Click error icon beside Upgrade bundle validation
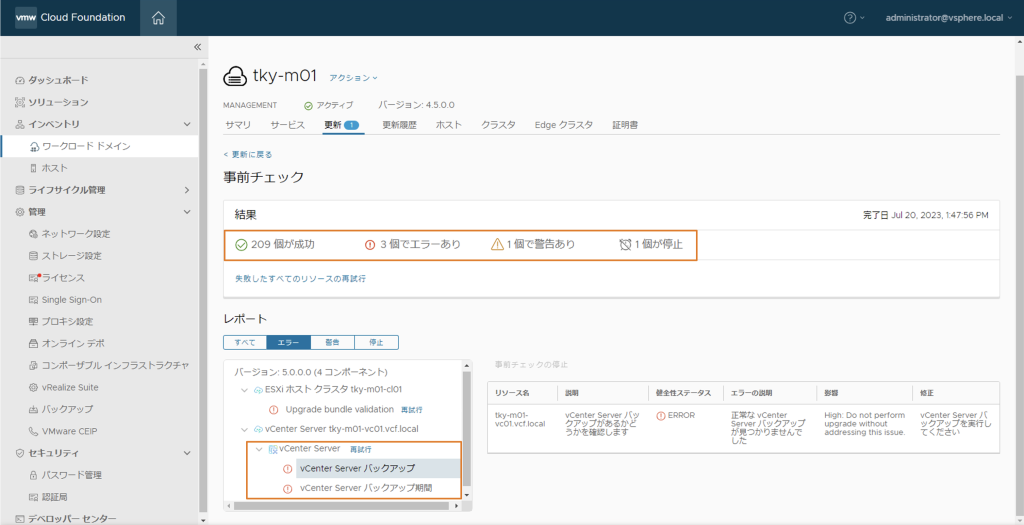The height and width of the screenshot is (525, 1024). coord(274,409)
